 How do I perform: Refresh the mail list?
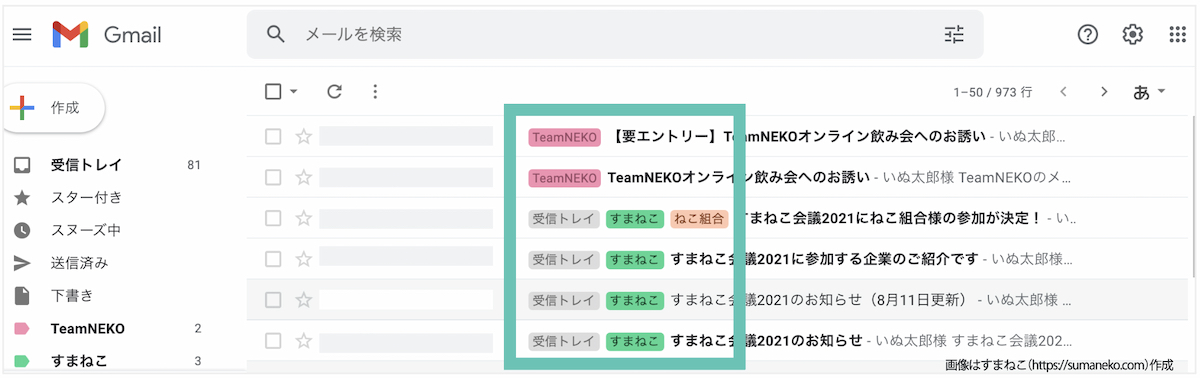pos(335,92)
